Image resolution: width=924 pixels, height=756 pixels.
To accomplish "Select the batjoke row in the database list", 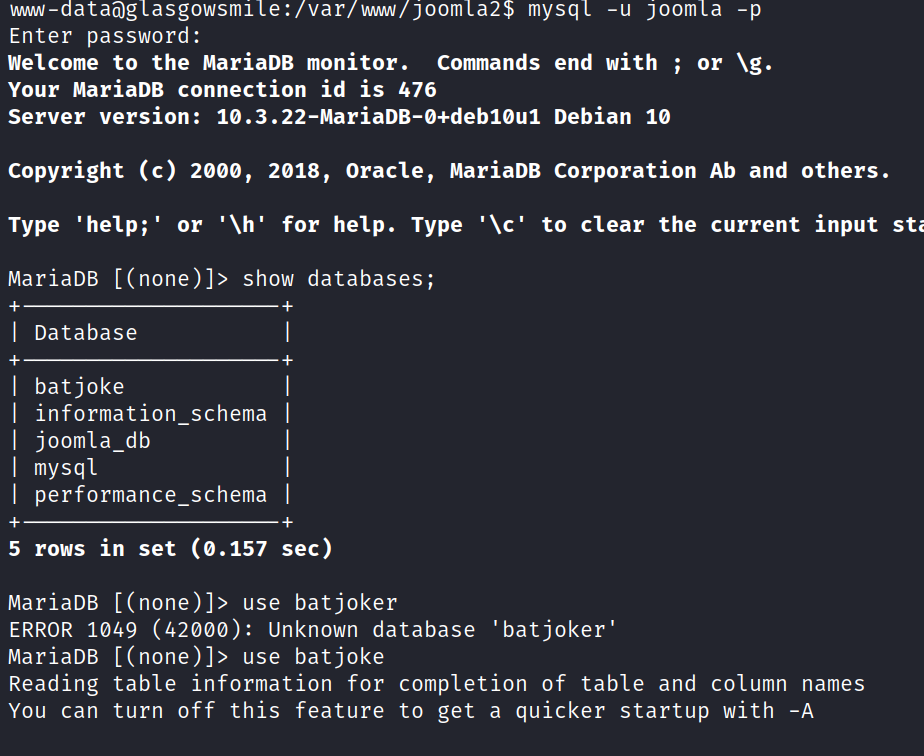I will 80,387.
